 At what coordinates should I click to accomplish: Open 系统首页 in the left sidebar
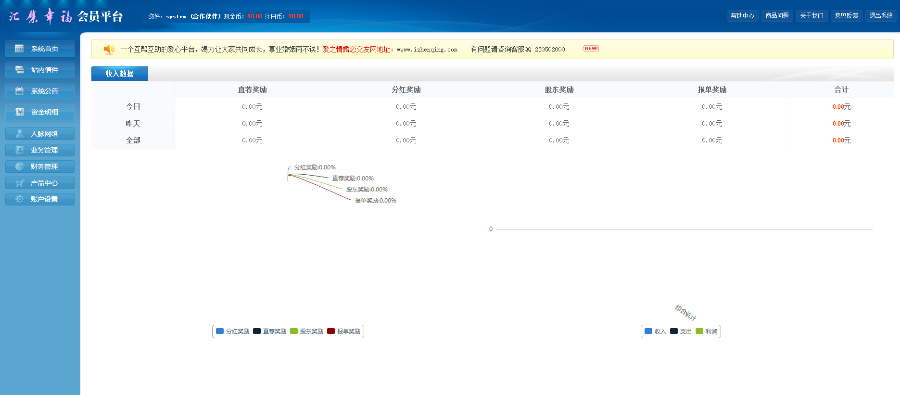point(40,49)
